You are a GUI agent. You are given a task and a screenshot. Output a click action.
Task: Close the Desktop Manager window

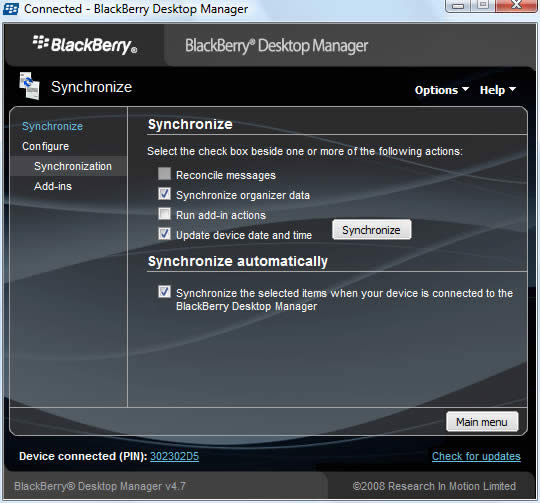(x=516, y=6)
